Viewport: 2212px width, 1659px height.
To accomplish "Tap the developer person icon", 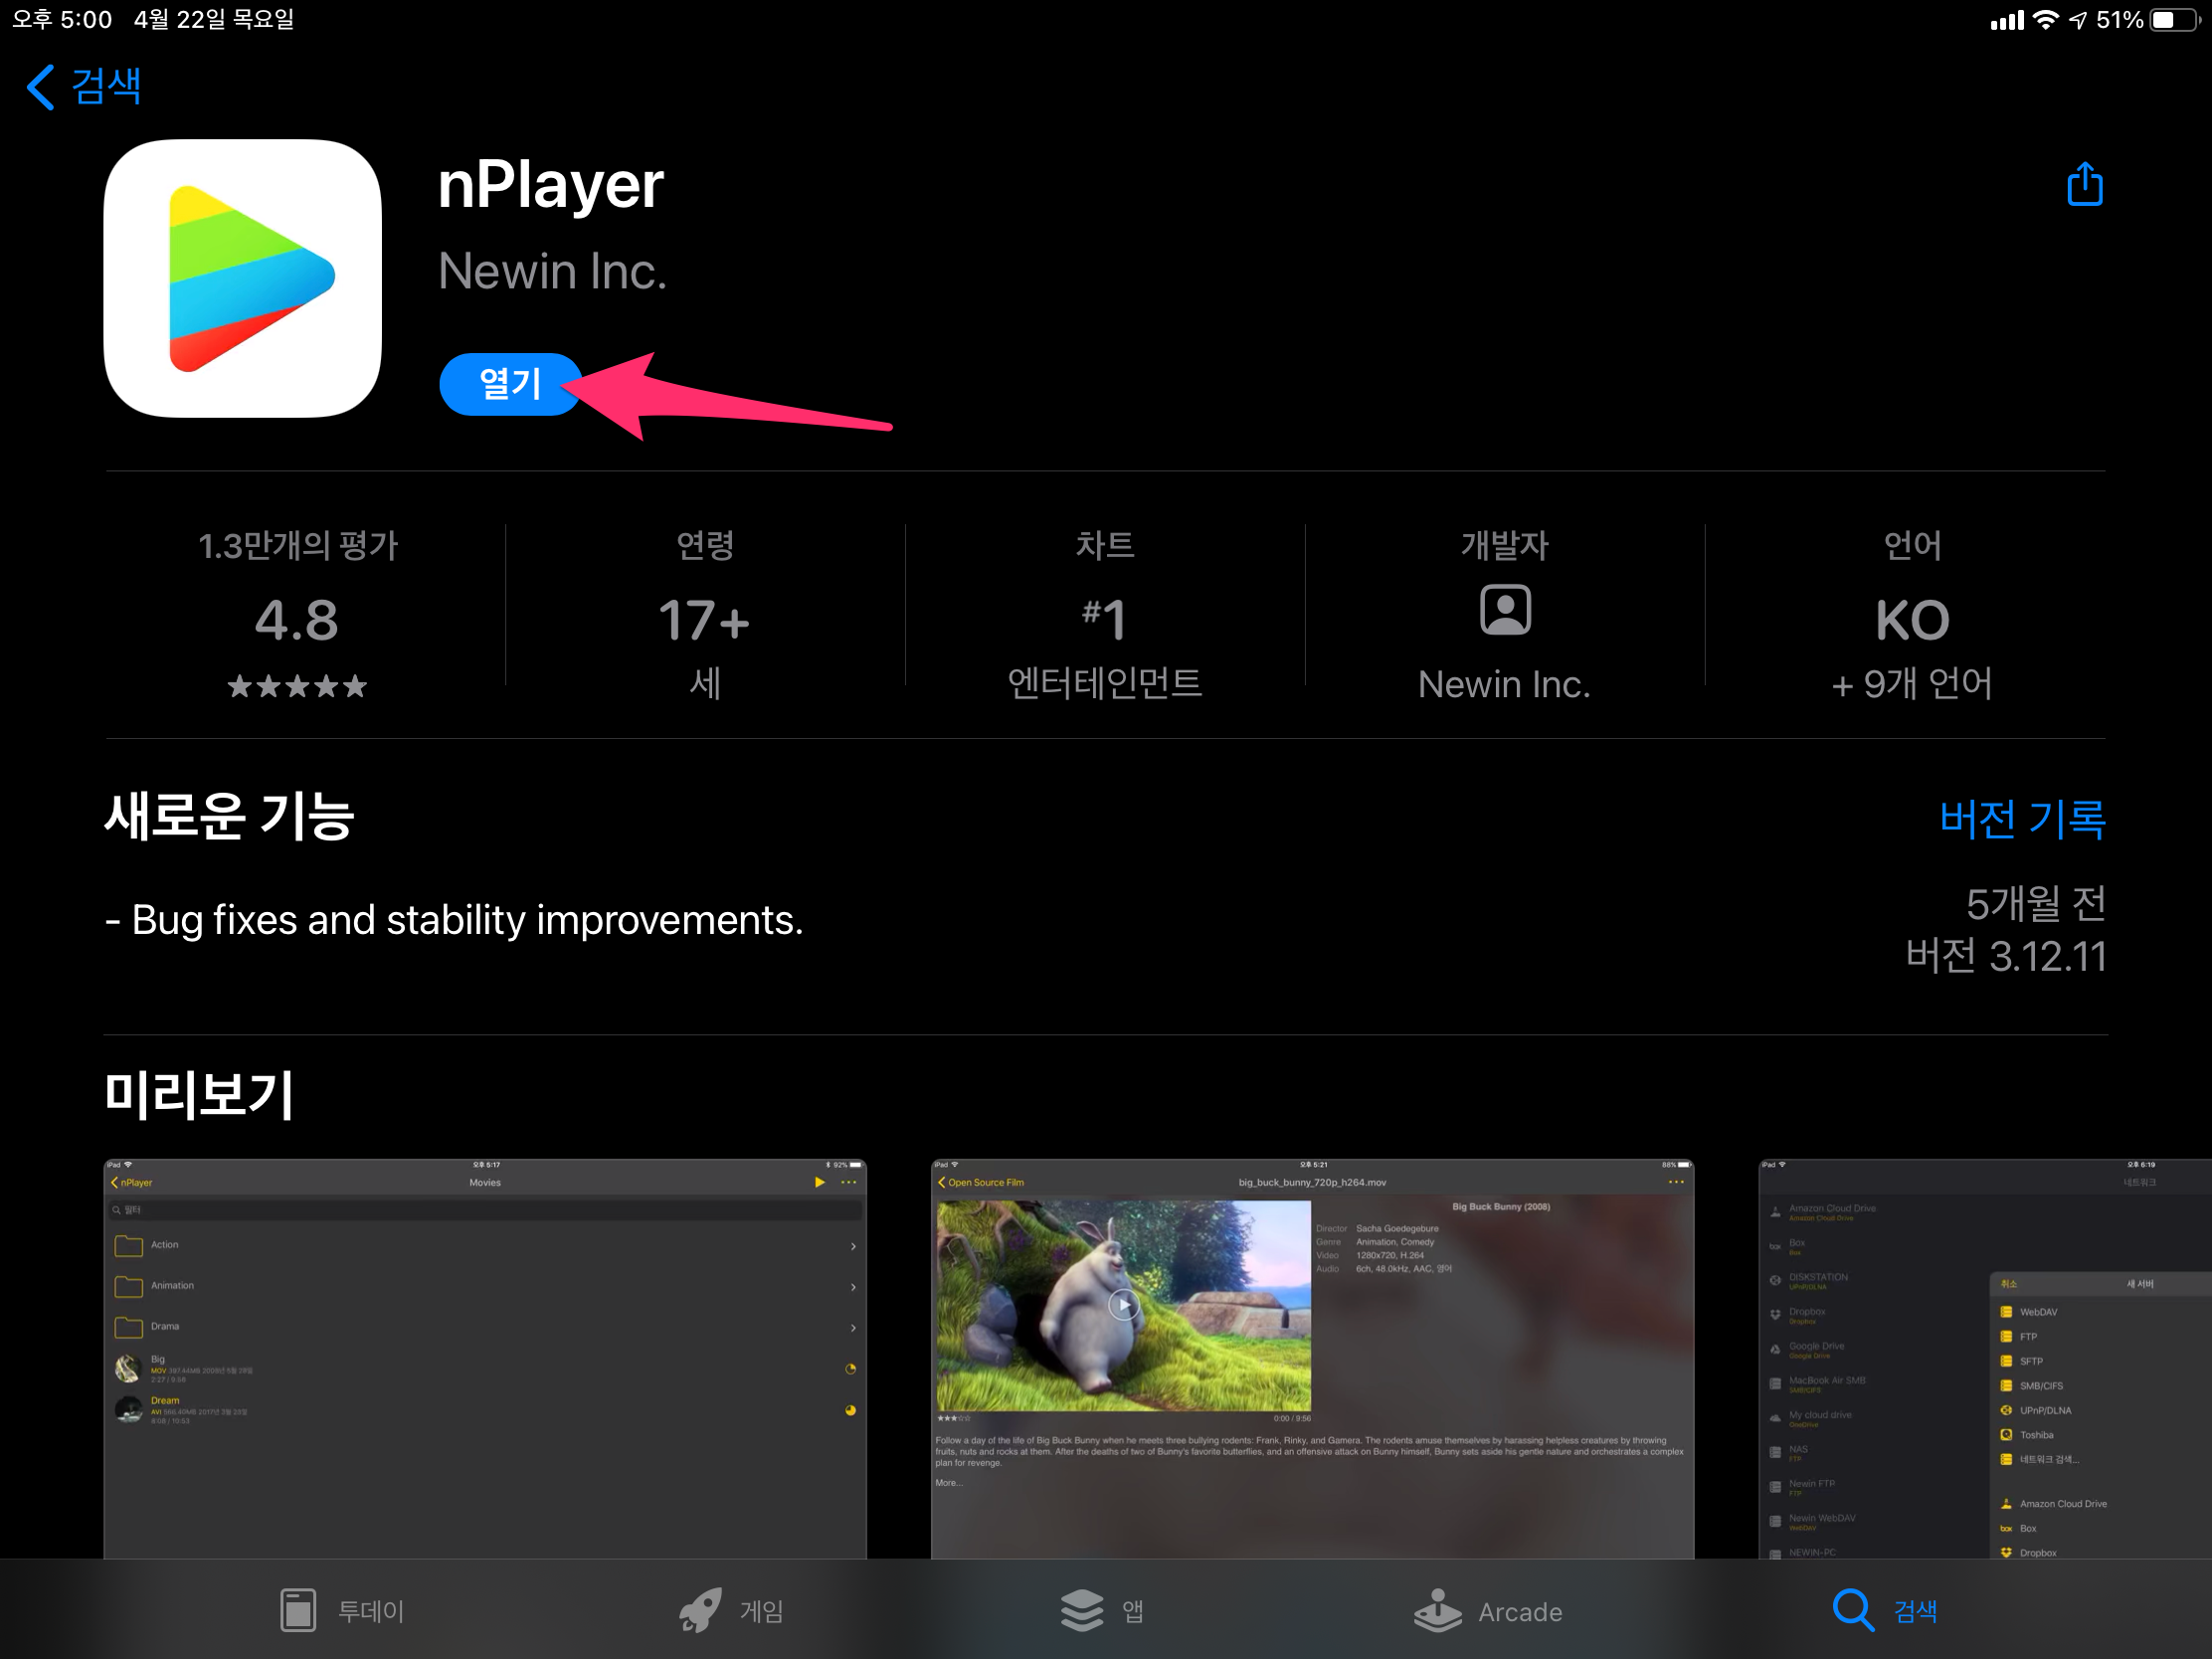I will click(1504, 610).
